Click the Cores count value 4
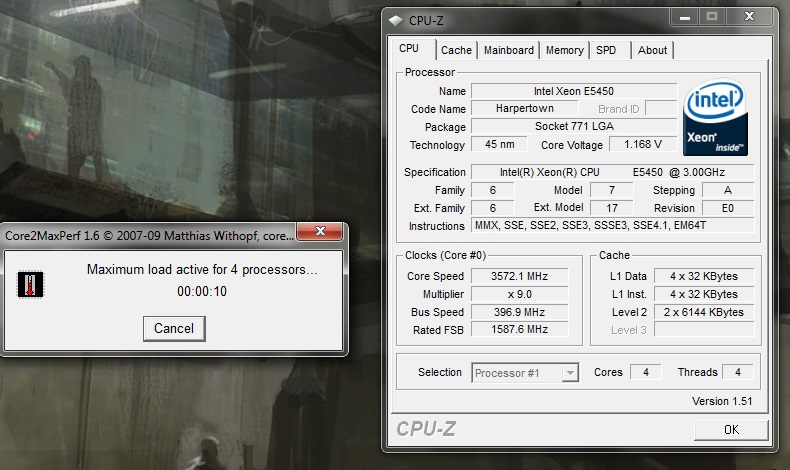Viewport: 790px width, 470px height. pyautogui.click(x=645, y=372)
